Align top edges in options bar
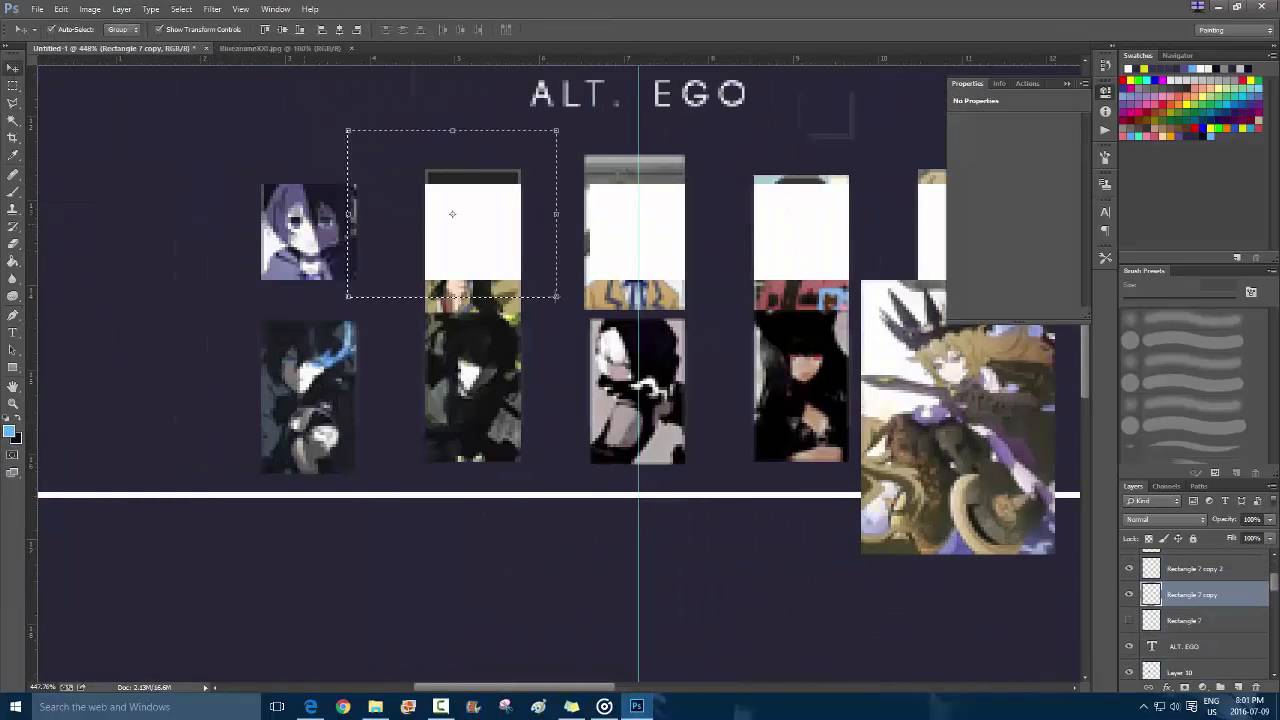This screenshot has height=720, width=1280. (x=265, y=30)
